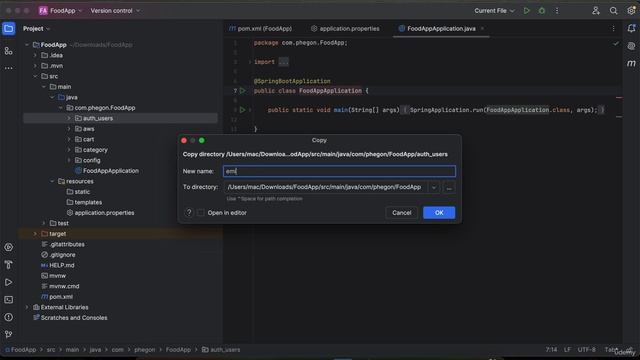Click UTF-8 encoding in status bar

click(x=587, y=350)
